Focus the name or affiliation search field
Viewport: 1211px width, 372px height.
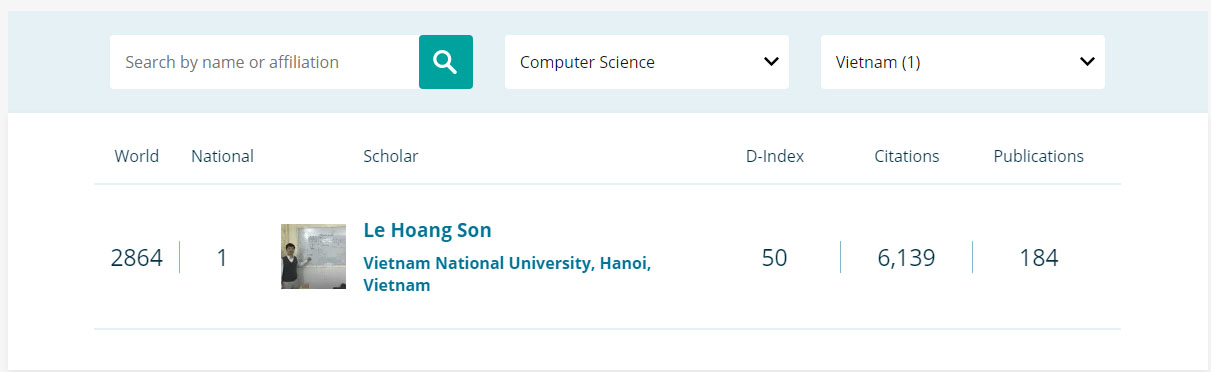(x=264, y=62)
